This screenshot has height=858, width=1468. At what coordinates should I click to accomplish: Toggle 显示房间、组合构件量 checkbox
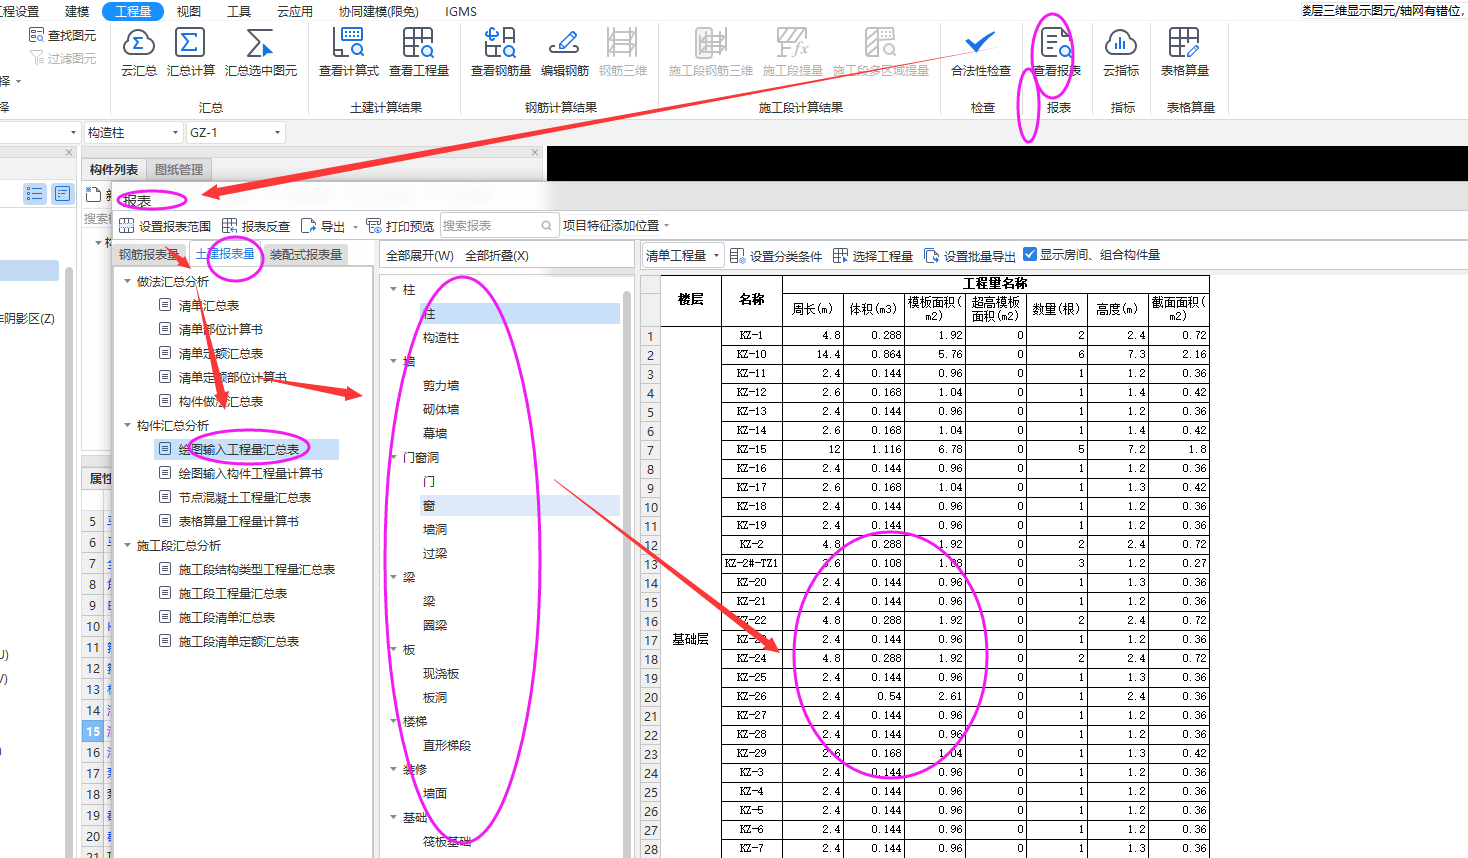pos(1030,254)
